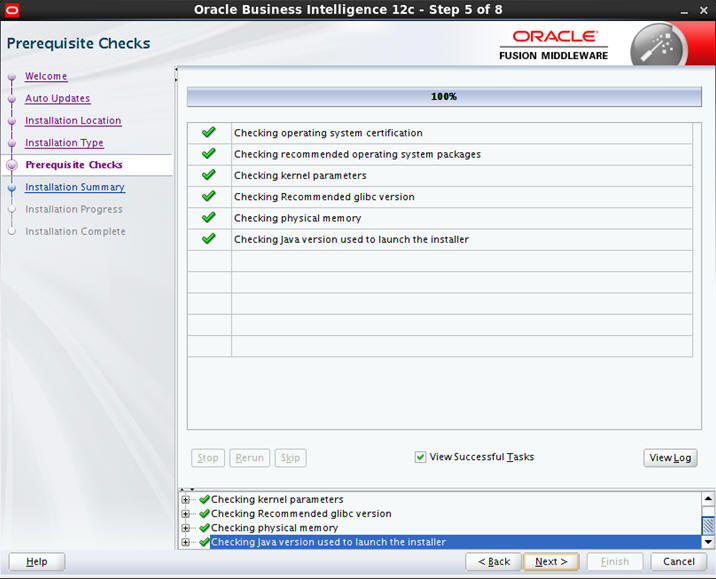Select row 'Checking operating system certification'

(x=440, y=133)
